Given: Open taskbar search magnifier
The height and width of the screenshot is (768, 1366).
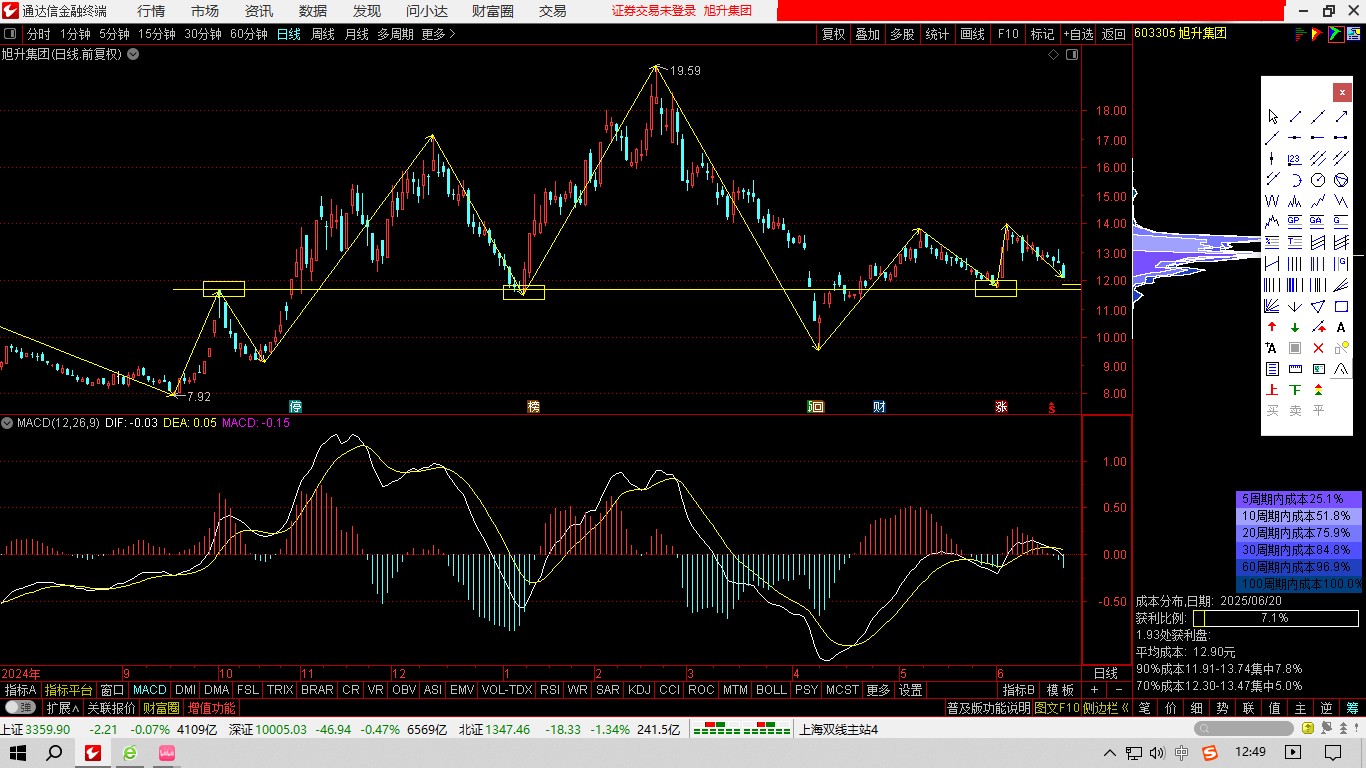Looking at the screenshot, I should (x=56, y=751).
